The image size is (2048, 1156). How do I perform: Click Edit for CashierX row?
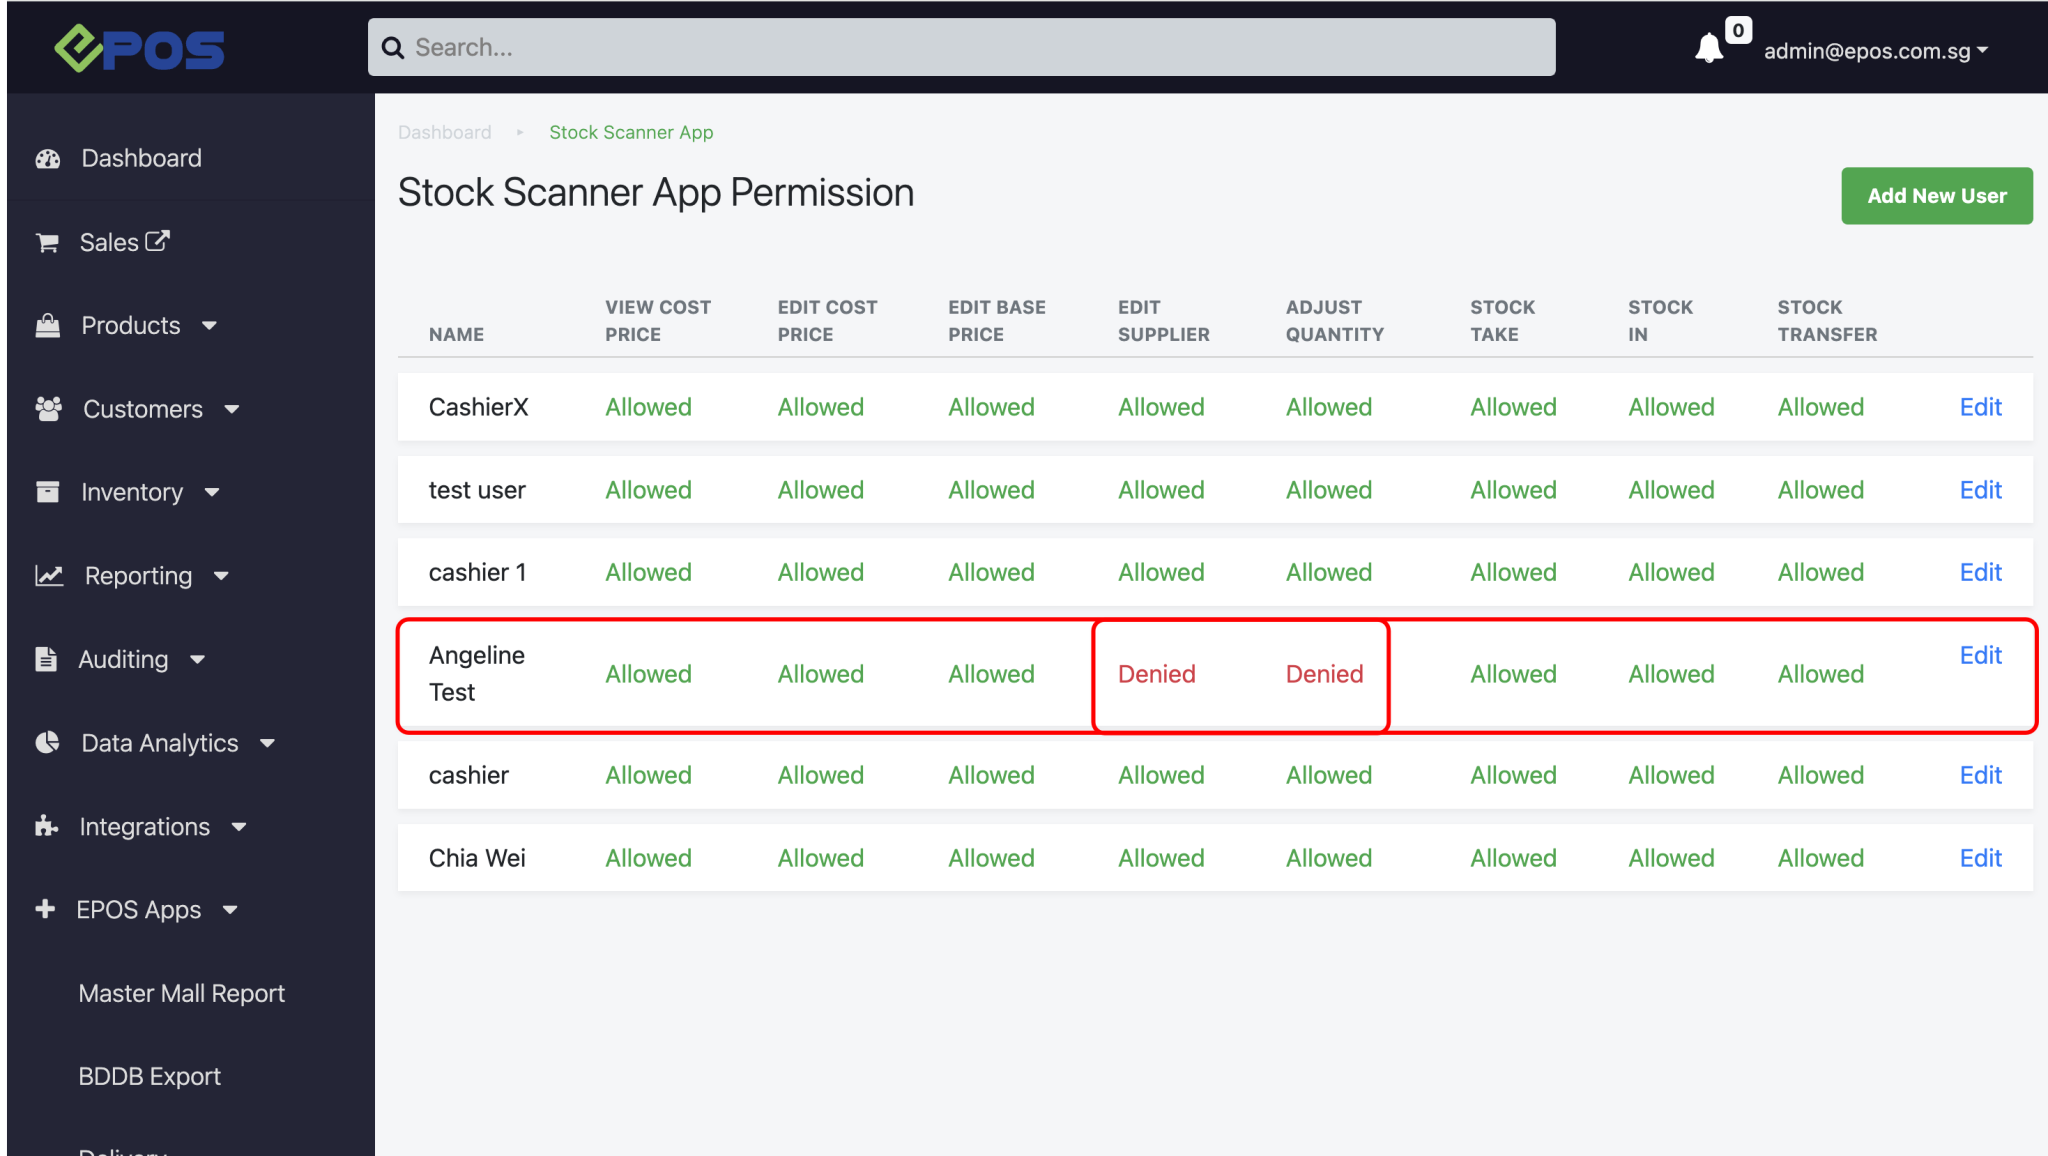click(x=1980, y=407)
